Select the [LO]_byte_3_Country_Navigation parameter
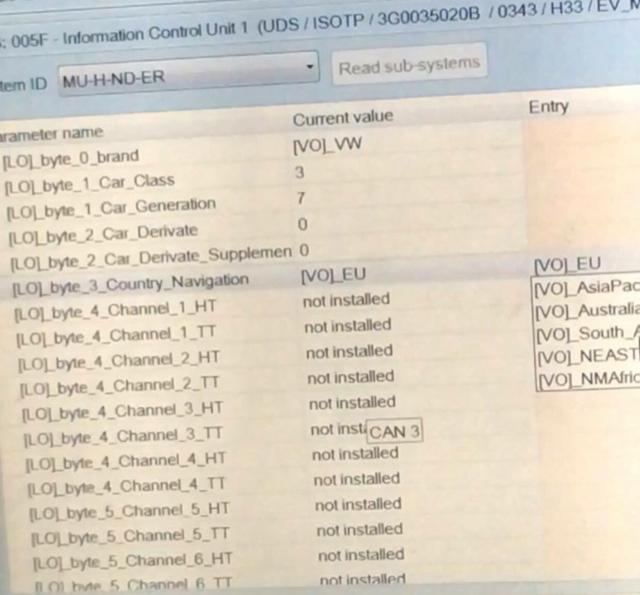Screen dimensions: 640x595 130,284
